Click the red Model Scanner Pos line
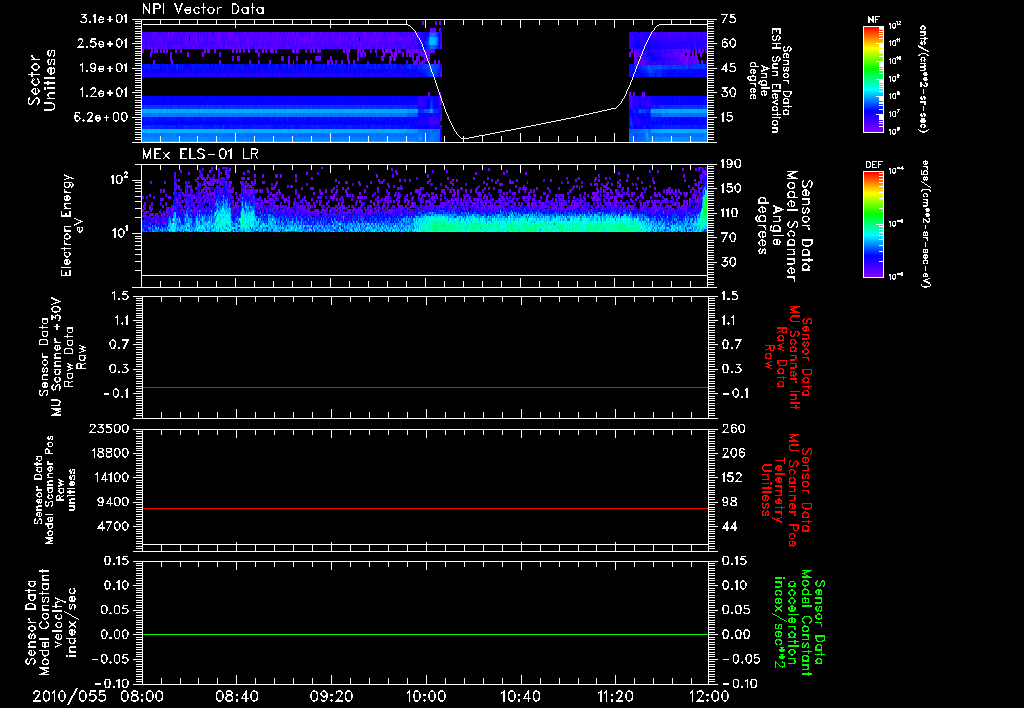The width and height of the screenshot is (1024, 708). click(424, 508)
